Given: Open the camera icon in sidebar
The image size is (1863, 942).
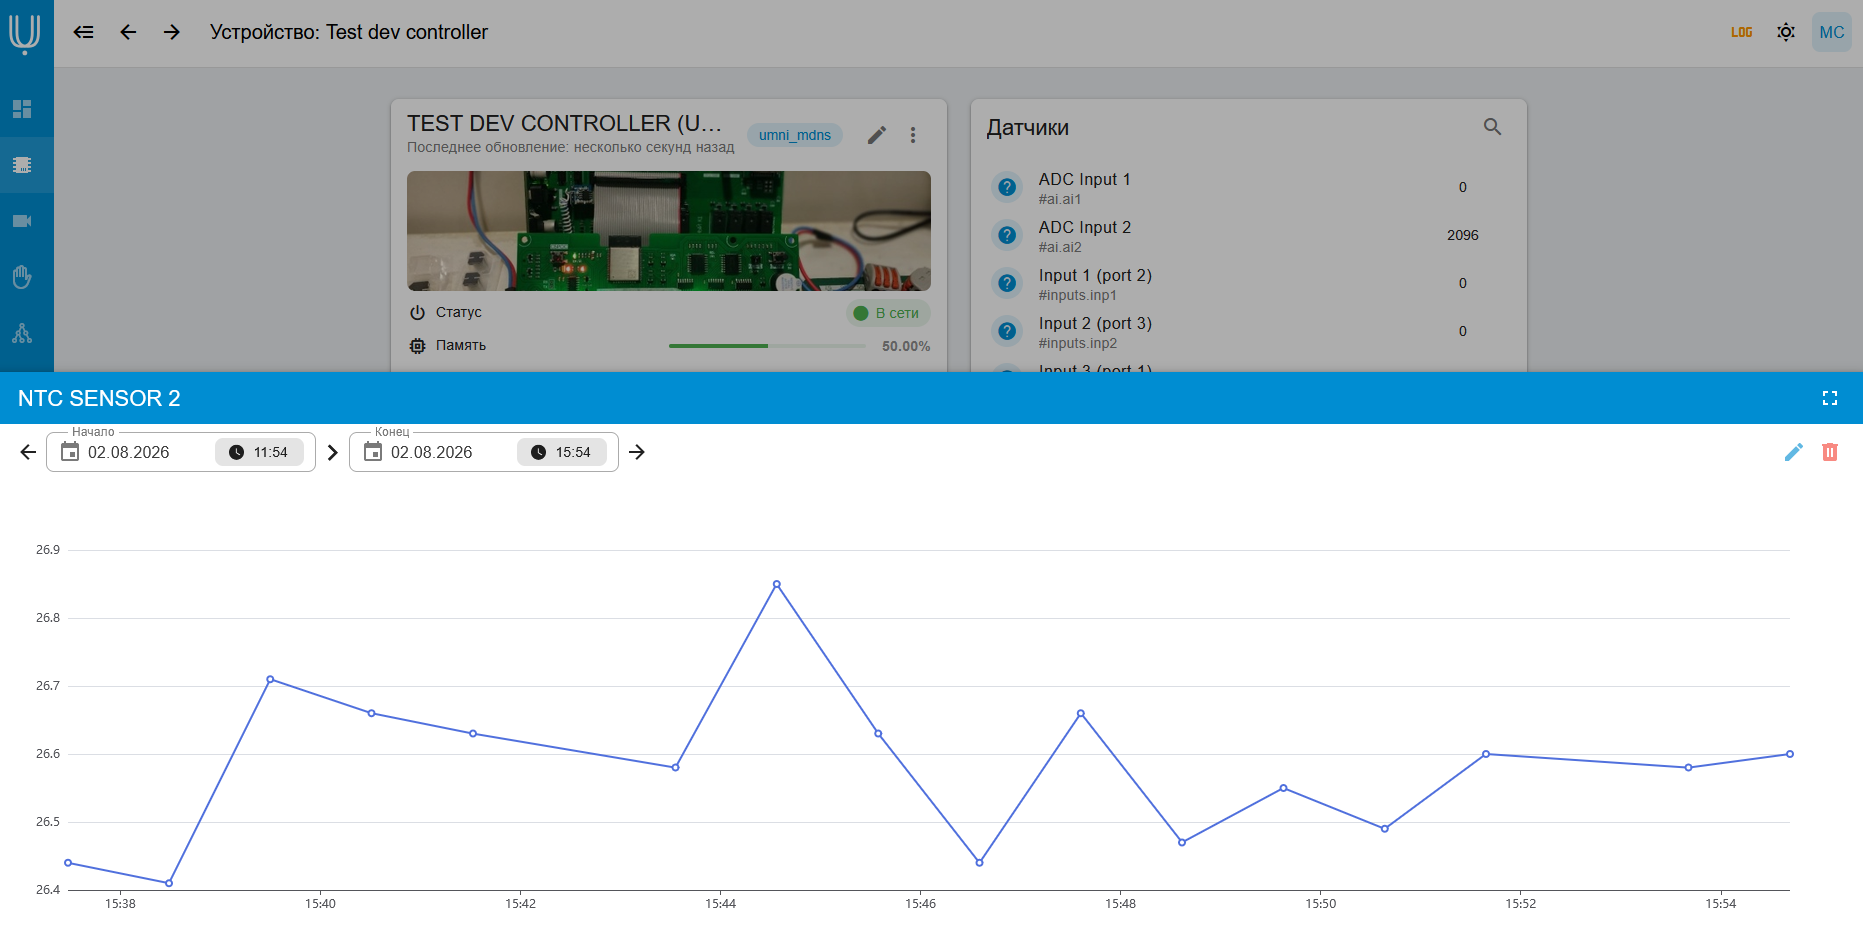Looking at the screenshot, I should click(x=22, y=221).
